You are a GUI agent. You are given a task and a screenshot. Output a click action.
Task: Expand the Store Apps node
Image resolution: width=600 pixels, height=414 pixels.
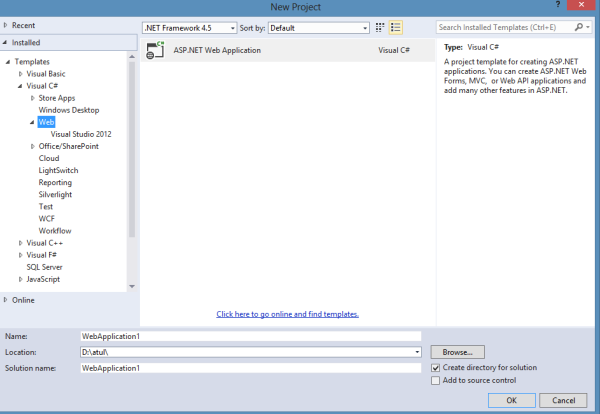(33, 98)
